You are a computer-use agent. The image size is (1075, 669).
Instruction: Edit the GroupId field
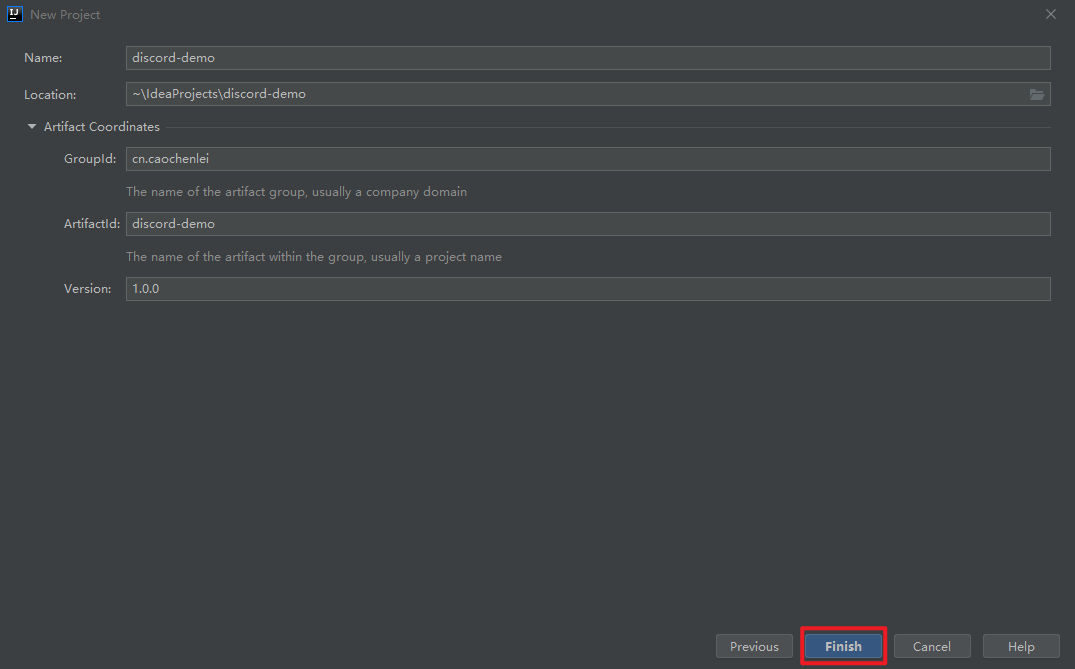click(588, 158)
